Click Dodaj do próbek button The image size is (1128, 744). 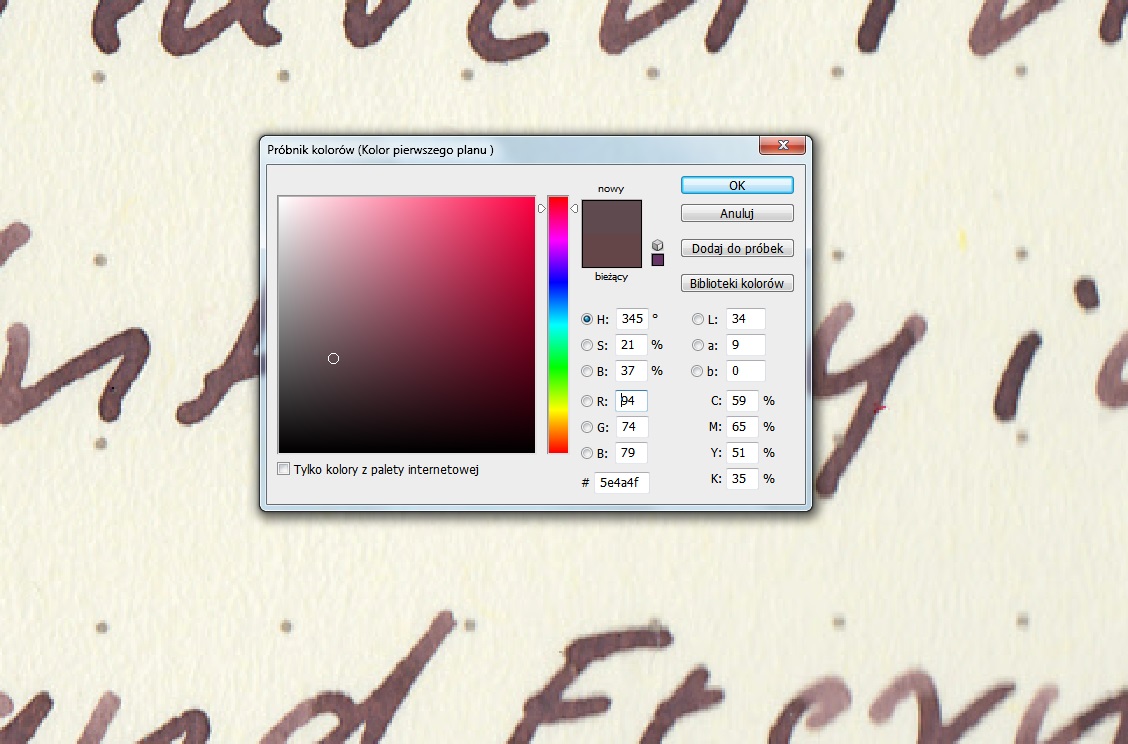(x=737, y=248)
